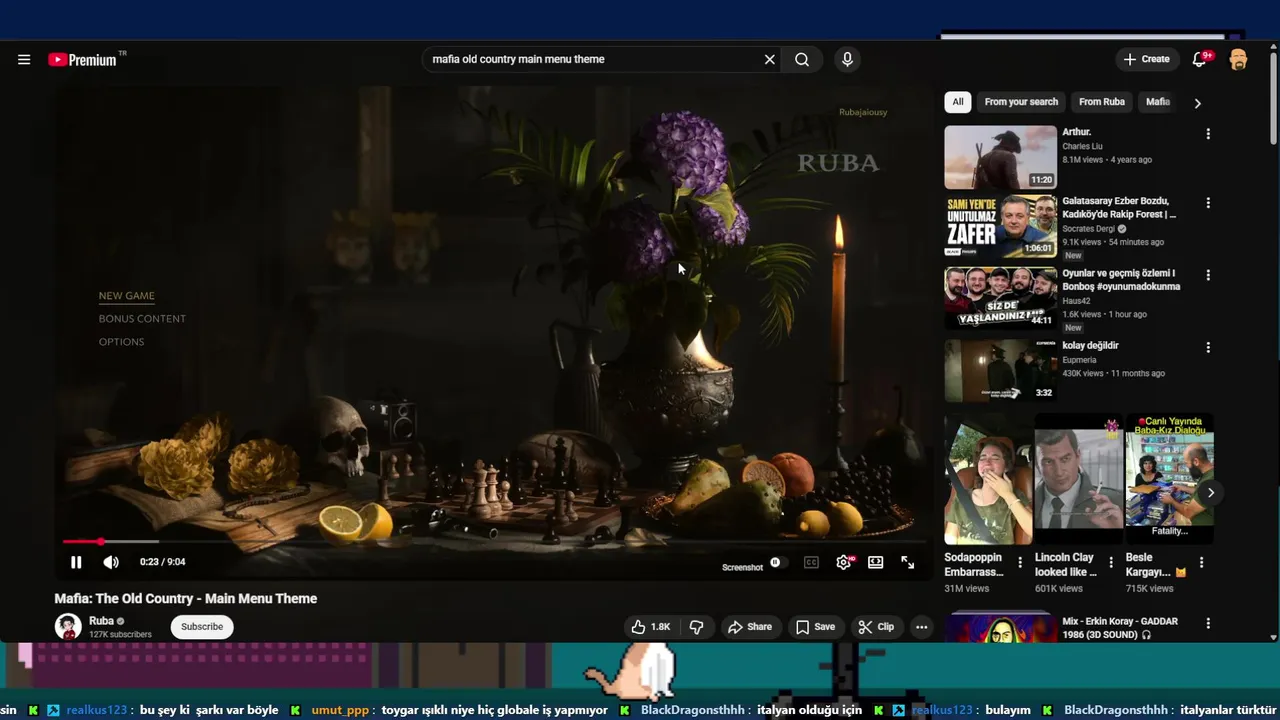Show more filter chips arrow
Screen dimensions: 1280x720
(1197, 103)
